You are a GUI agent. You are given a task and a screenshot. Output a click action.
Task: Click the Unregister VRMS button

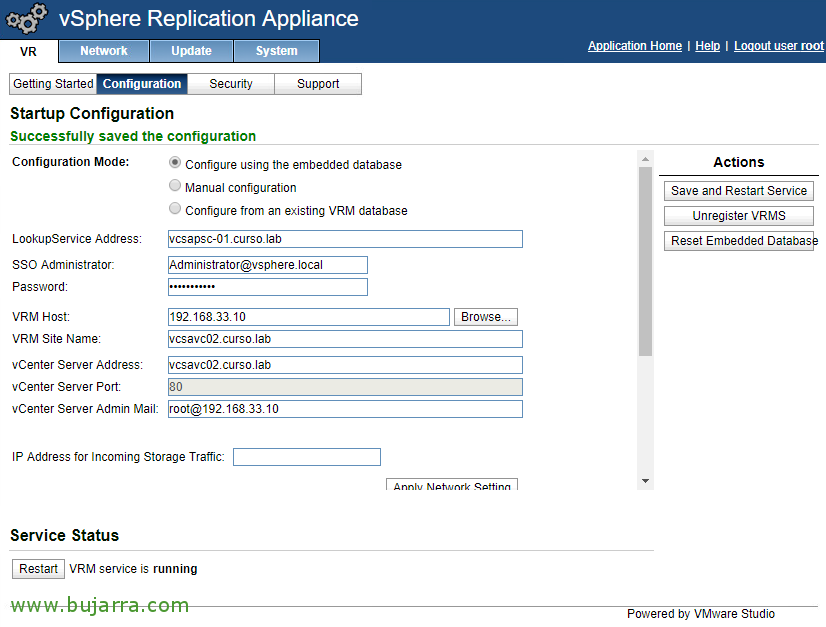point(739,216)
